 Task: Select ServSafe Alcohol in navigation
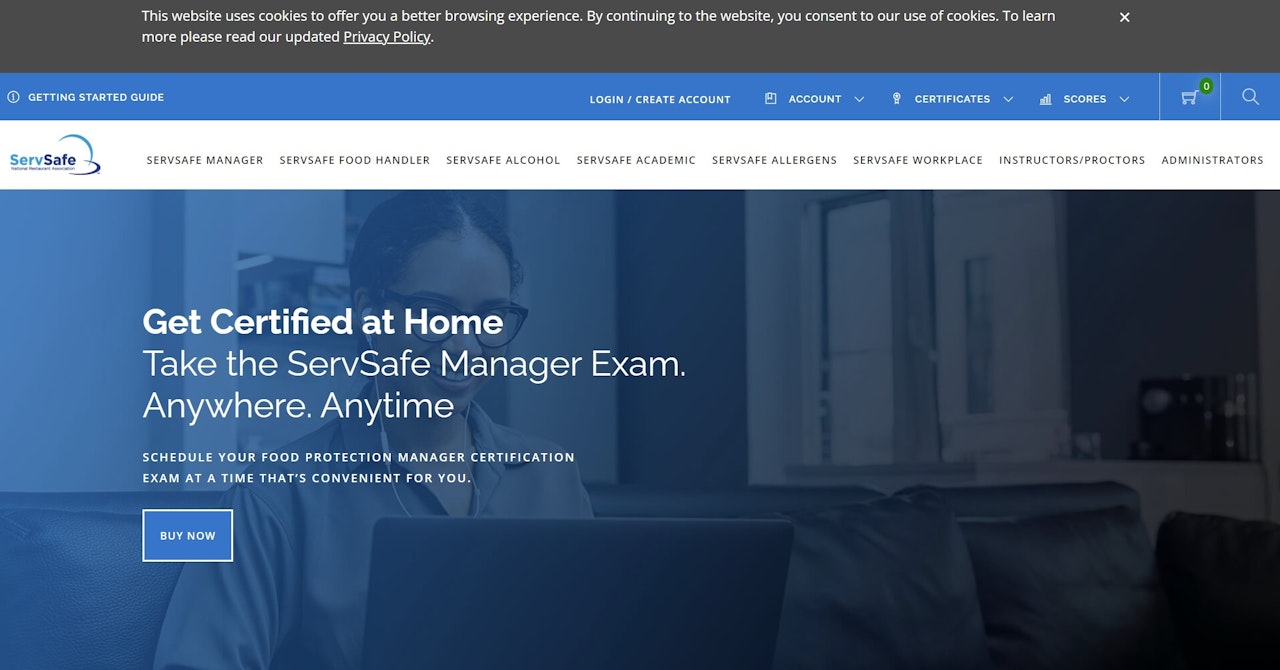point(503,160)
